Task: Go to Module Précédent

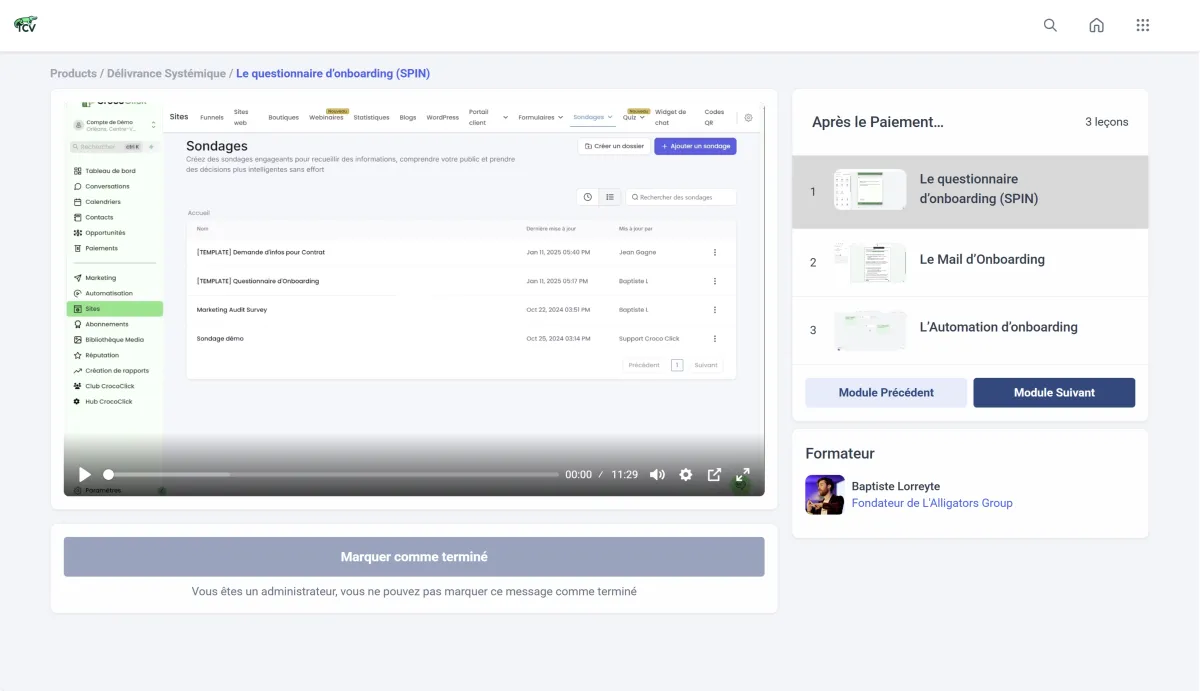Action: click(x=886, y=393)
